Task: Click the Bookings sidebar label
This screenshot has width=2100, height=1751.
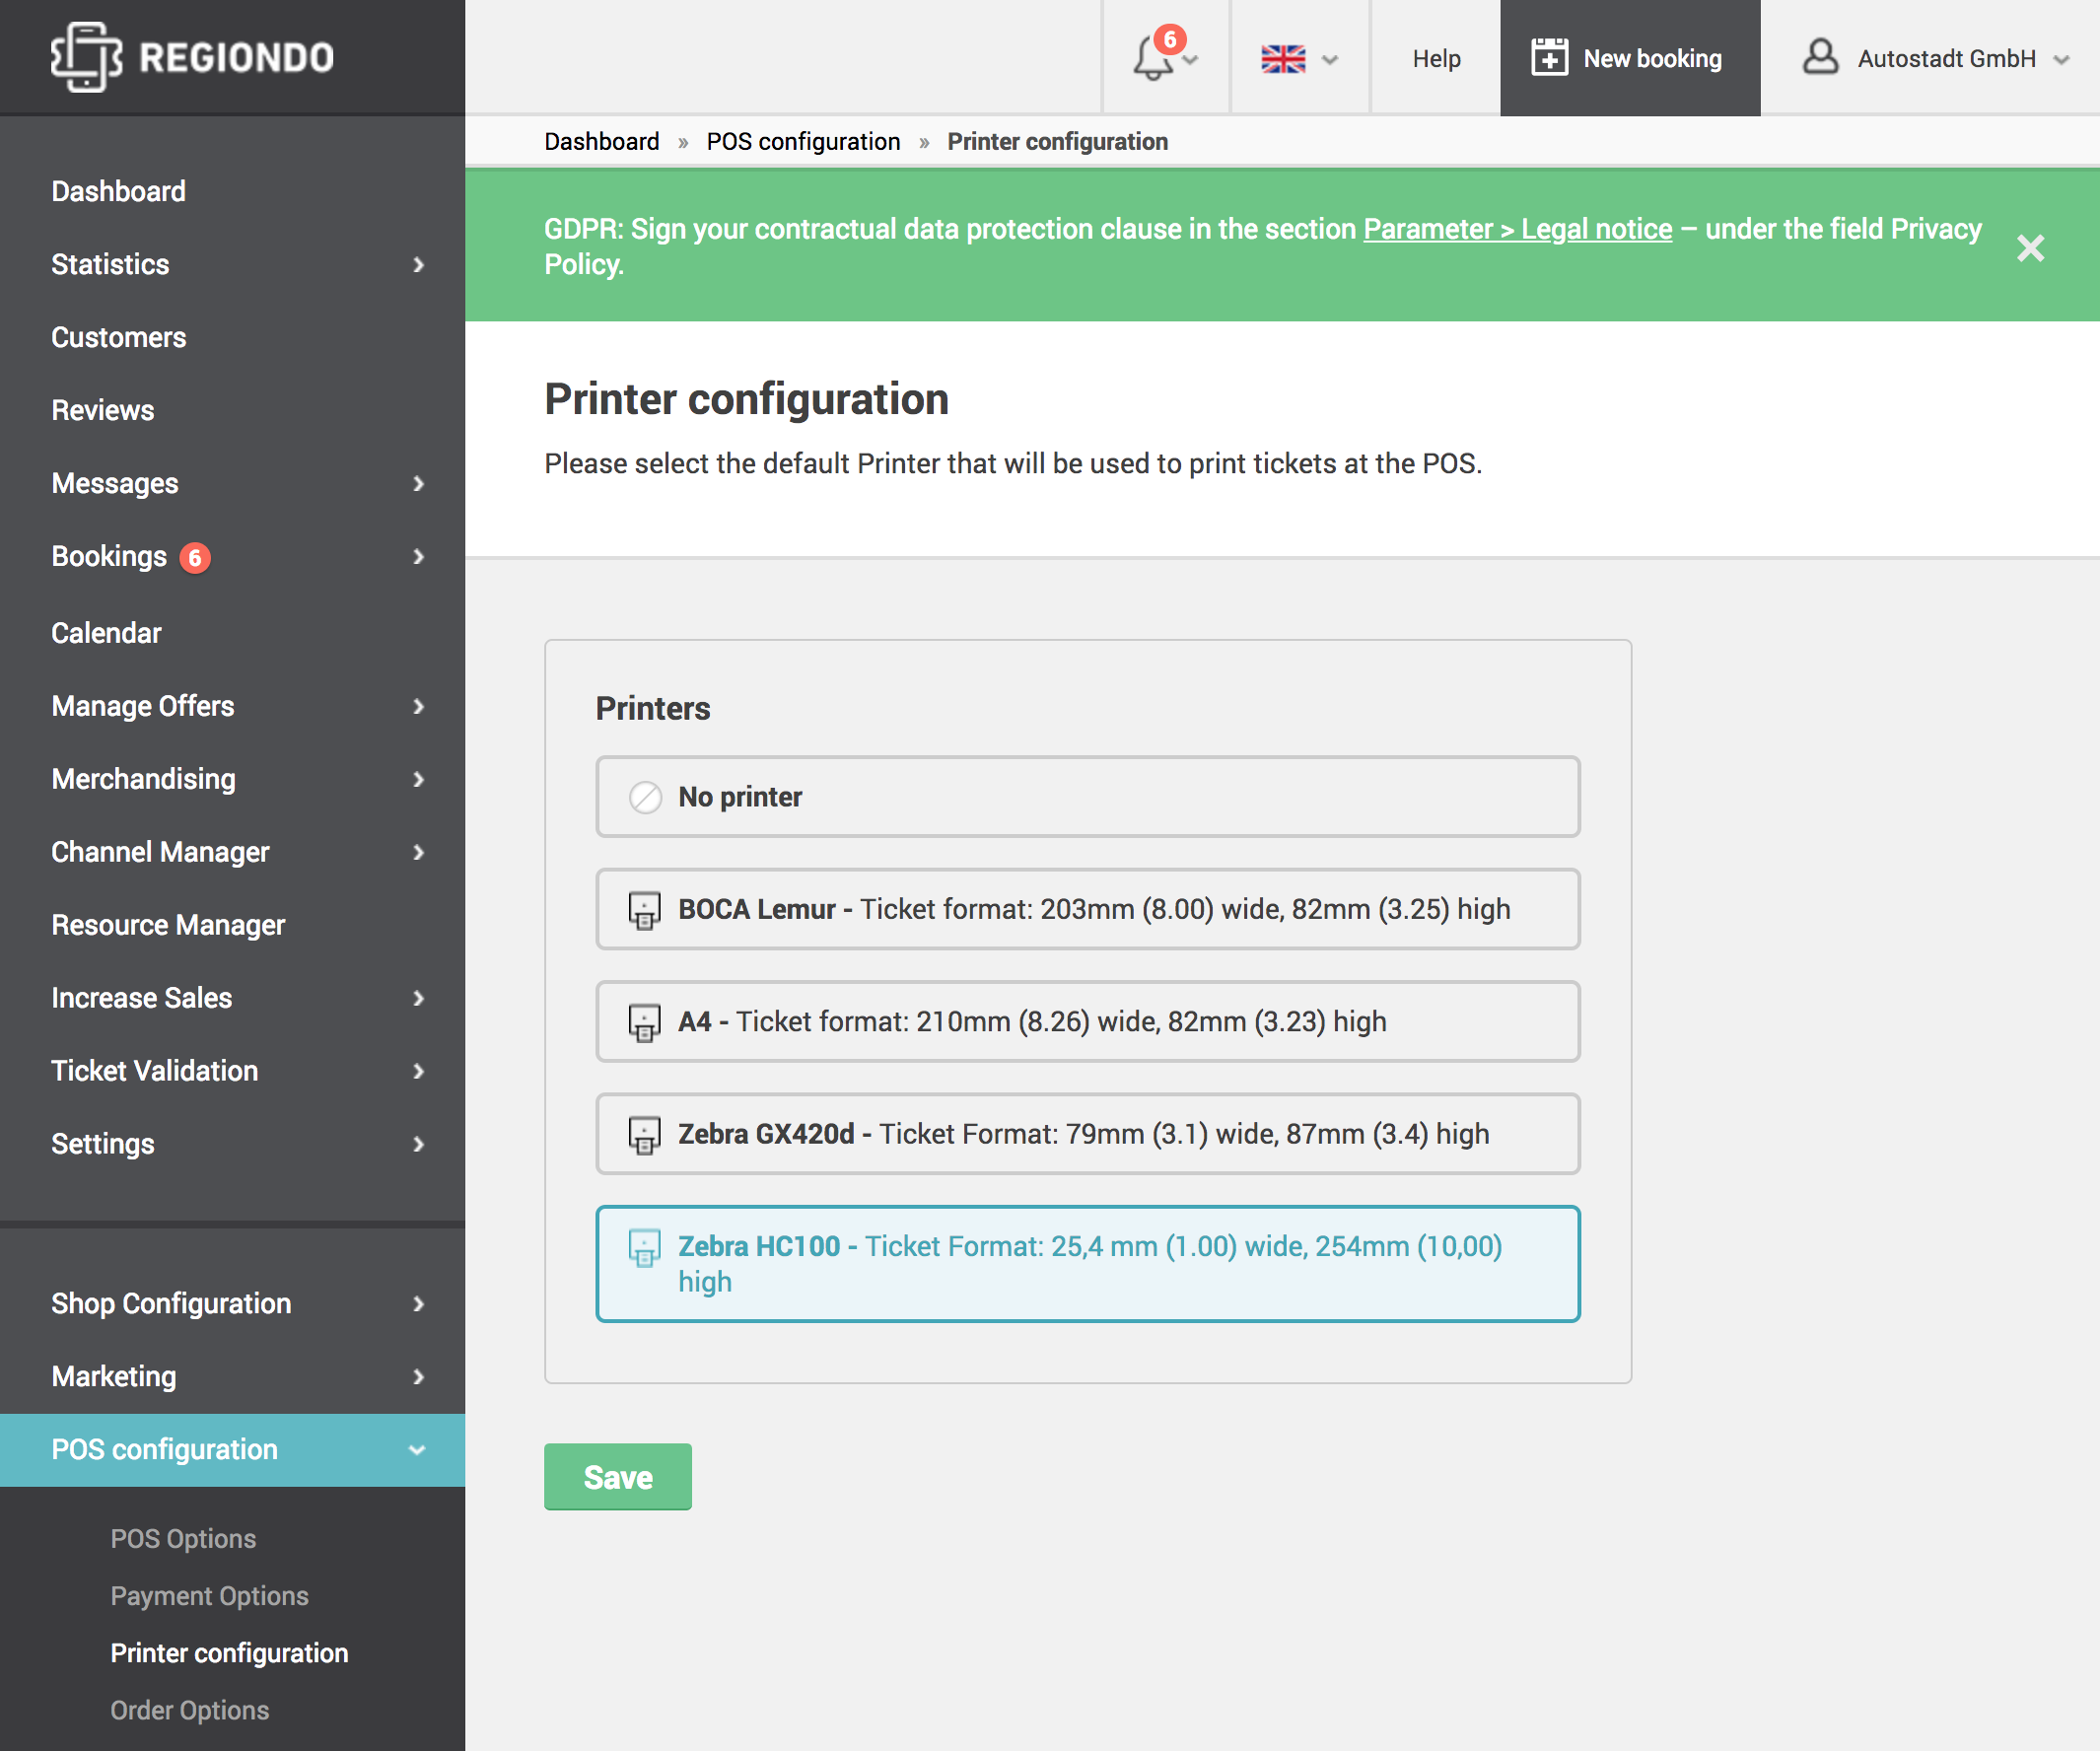Action: pos(109,556)
